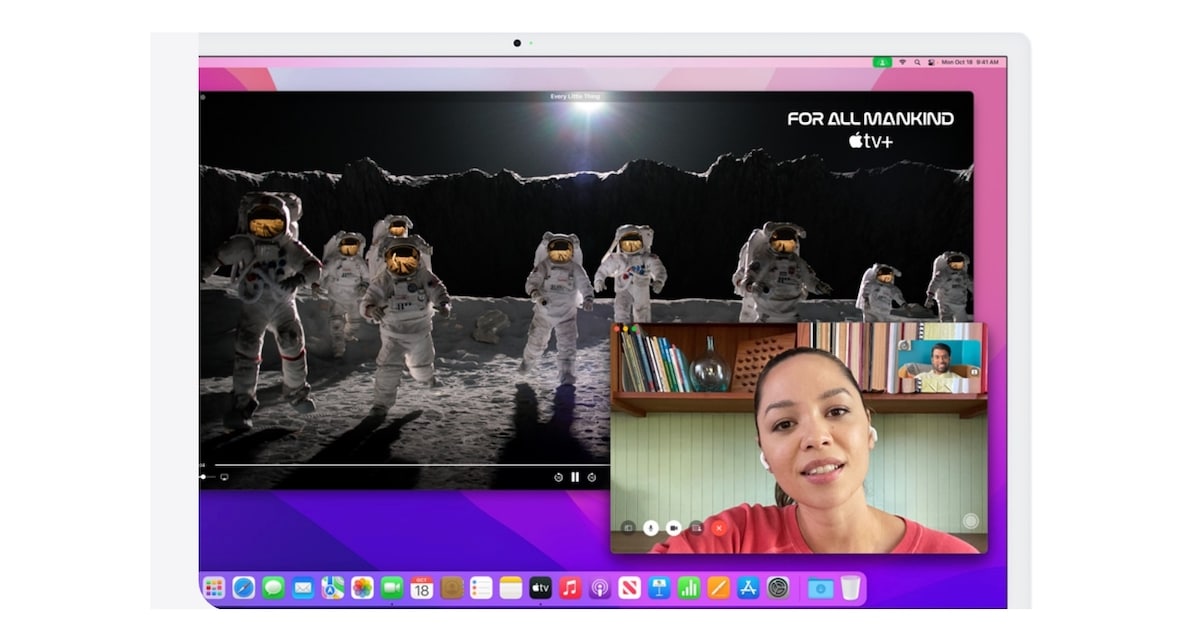Pause the For All Mankind video
This screenshot has width=1200, height=628.
pos(575,477)
